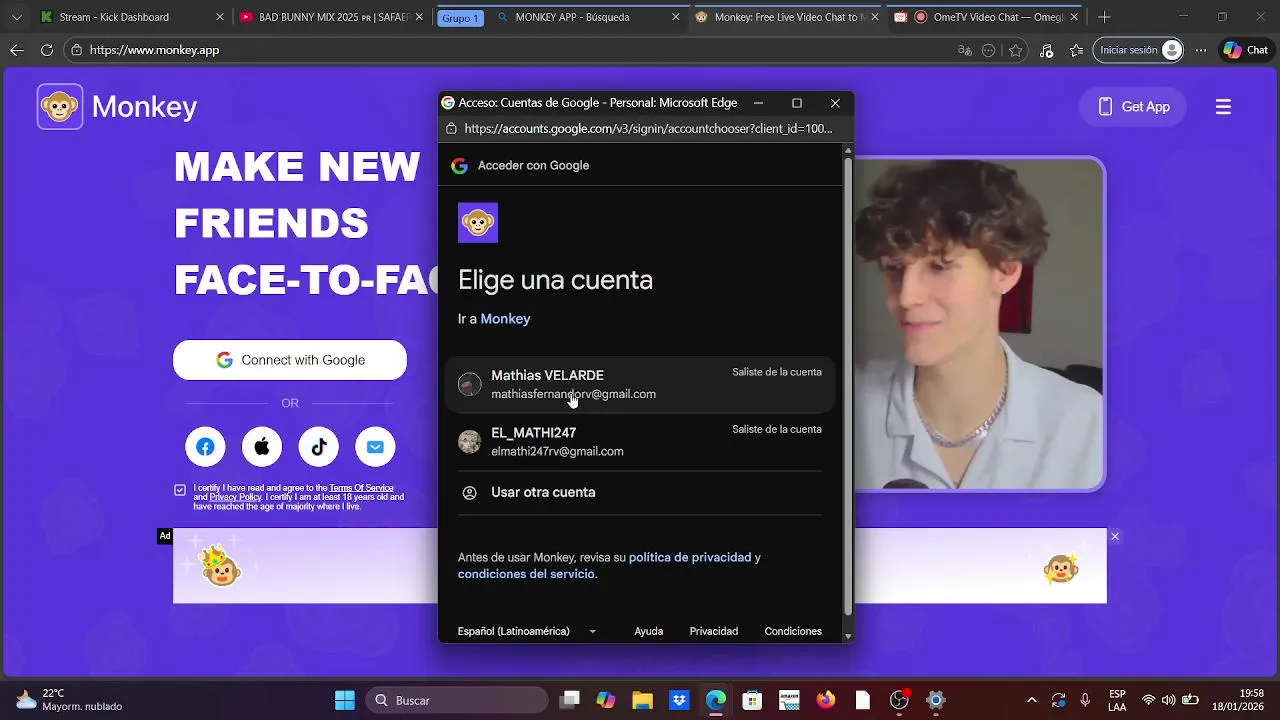
Task: Open Copilot Chat button in Edge
Action: 1246,50
